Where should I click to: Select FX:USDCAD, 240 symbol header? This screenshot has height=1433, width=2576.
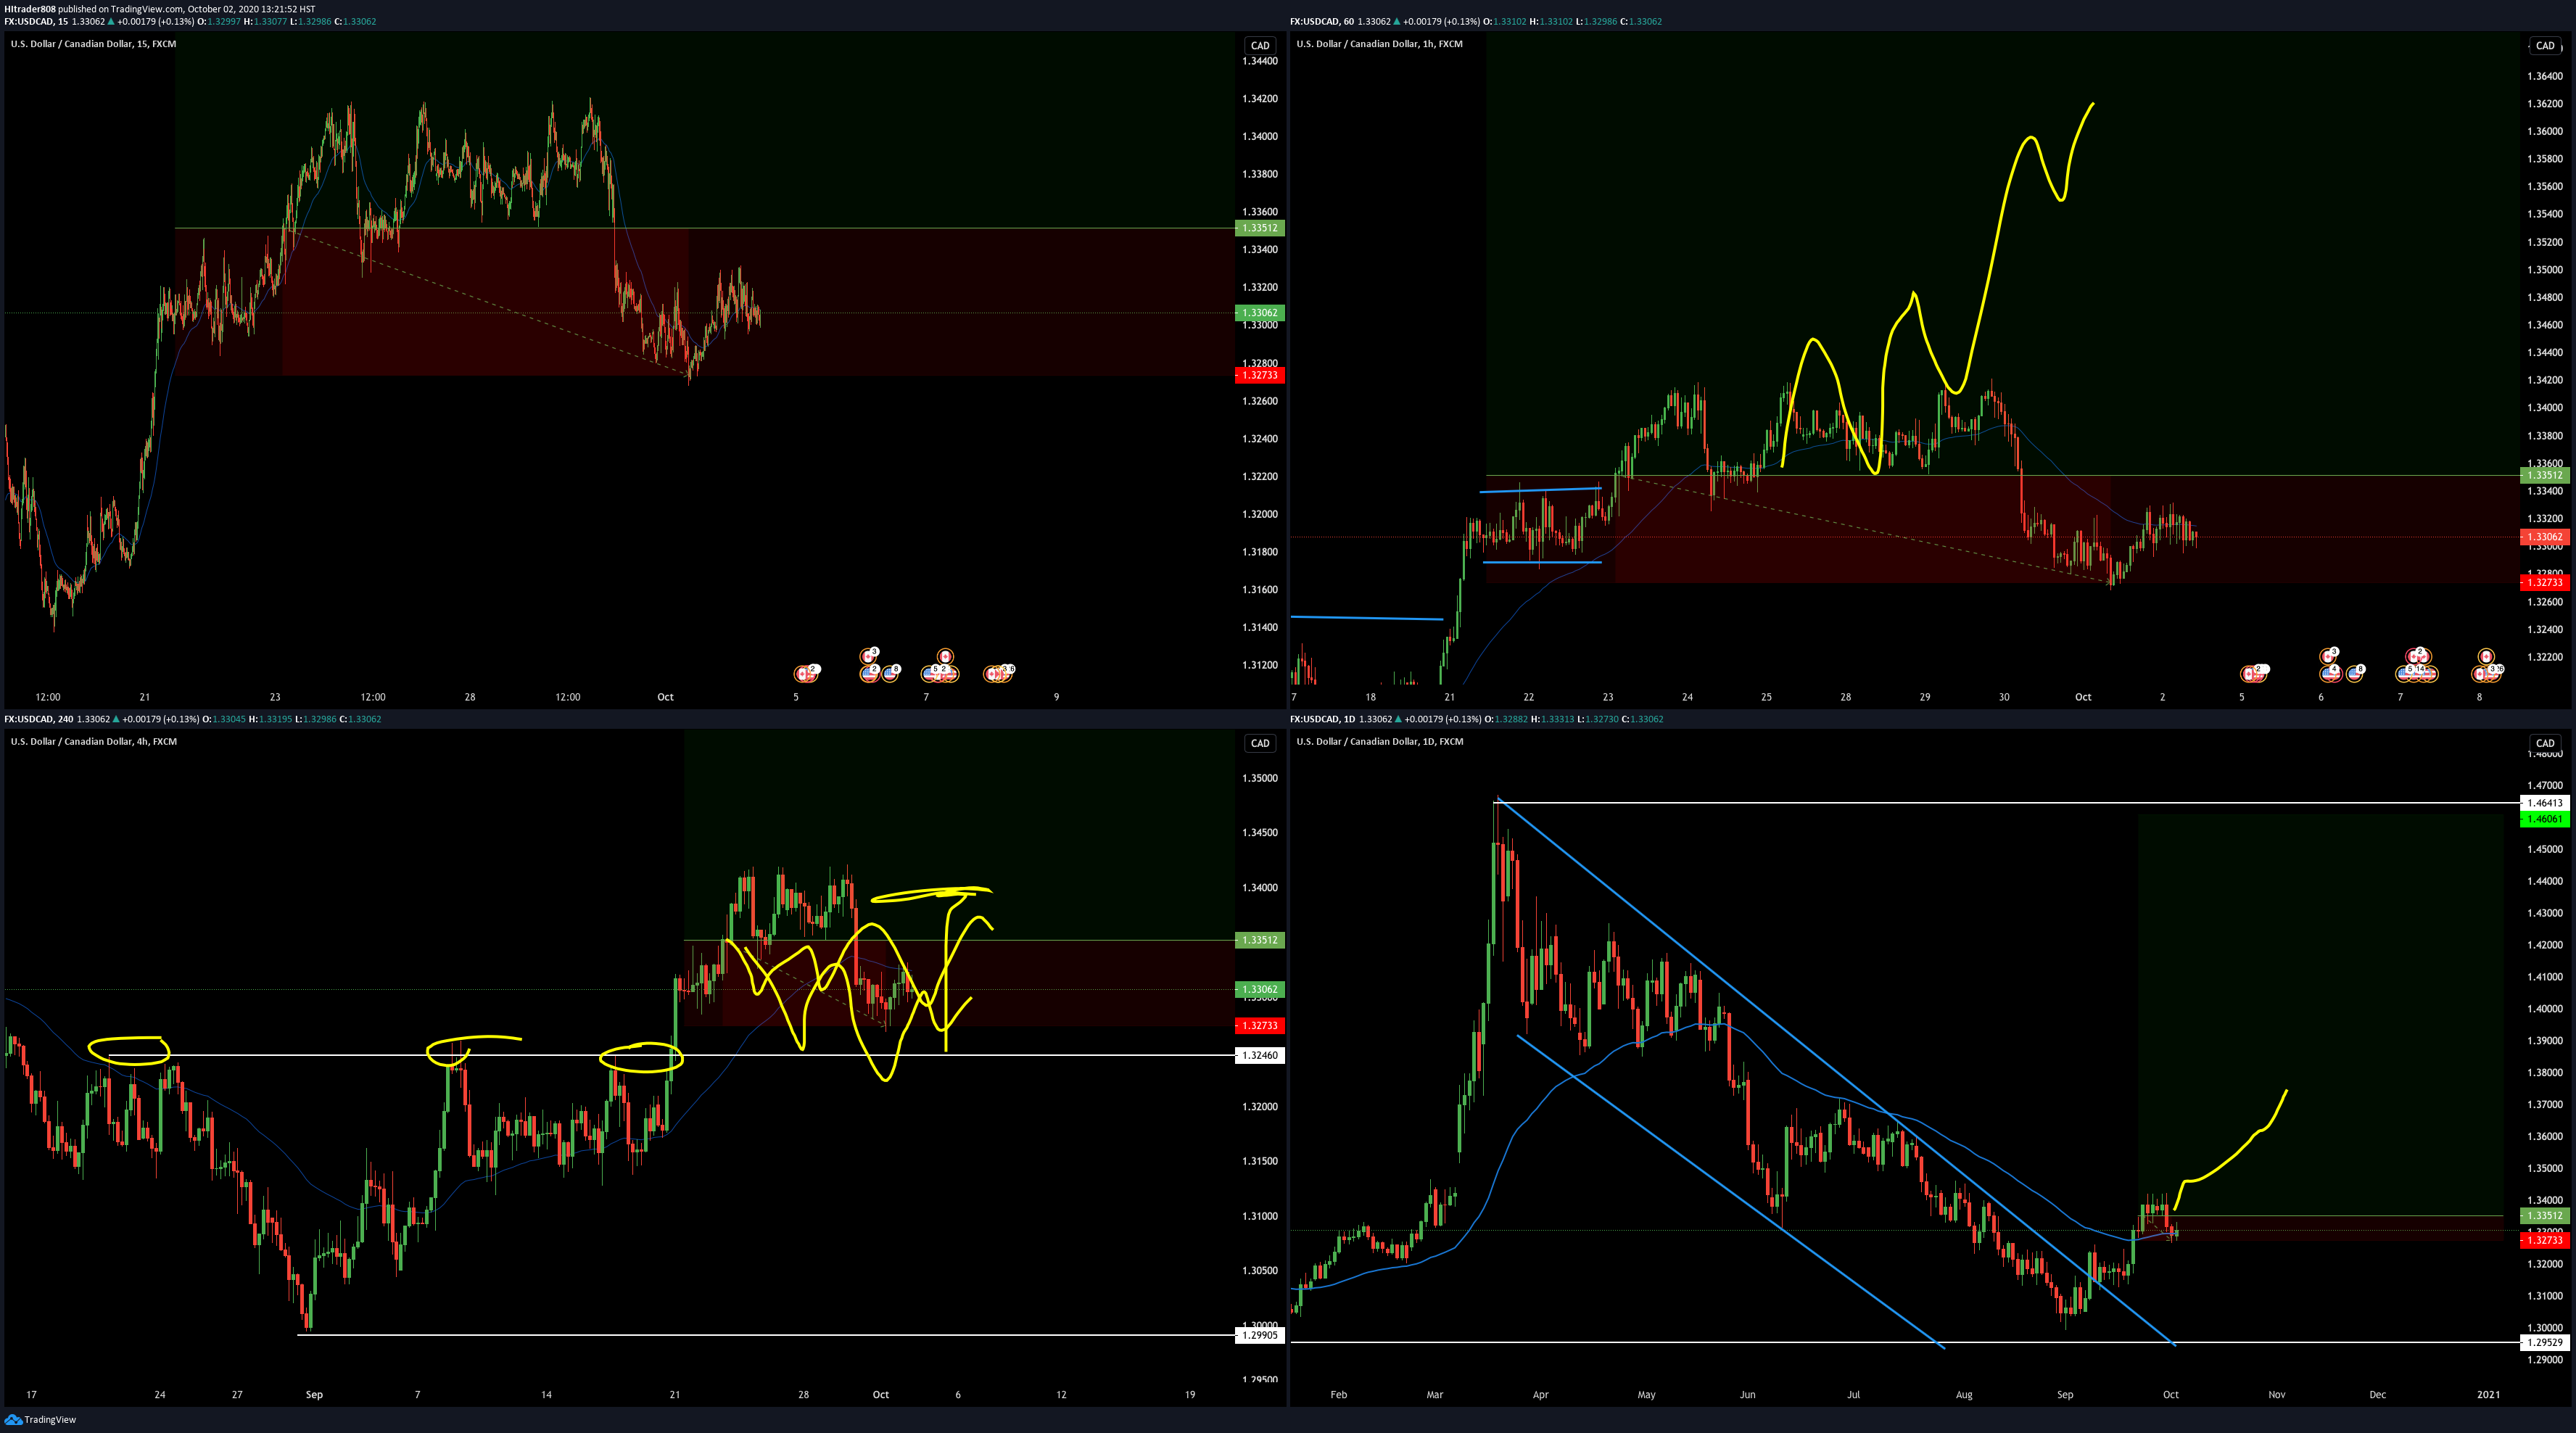tap(38, 719)
